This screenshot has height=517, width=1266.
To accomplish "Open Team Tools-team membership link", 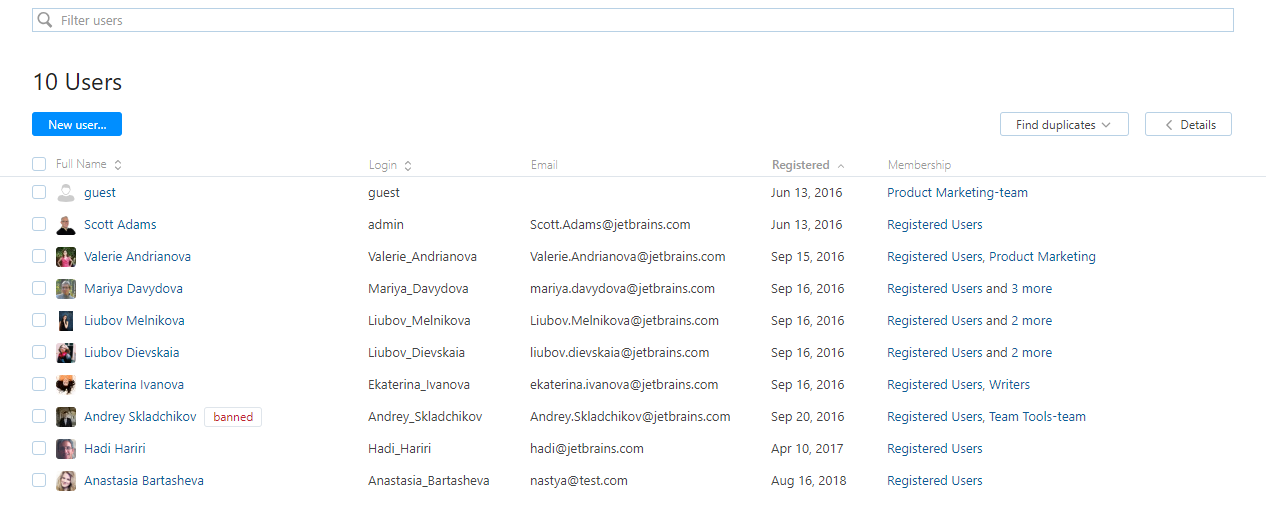I will tap(1037, 417).
